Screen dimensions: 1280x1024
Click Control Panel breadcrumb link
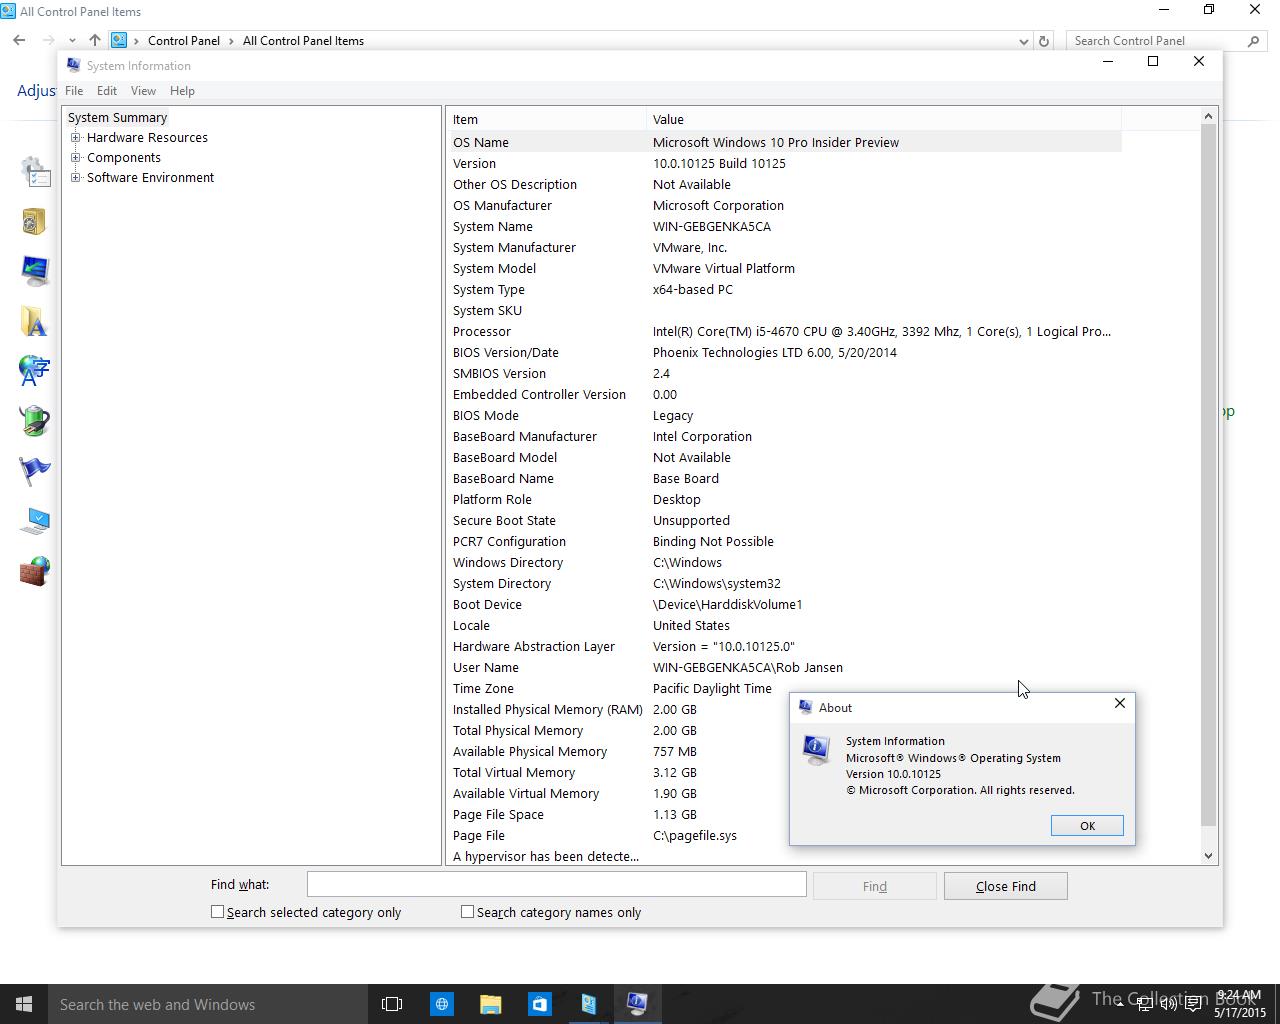point(184,41)
